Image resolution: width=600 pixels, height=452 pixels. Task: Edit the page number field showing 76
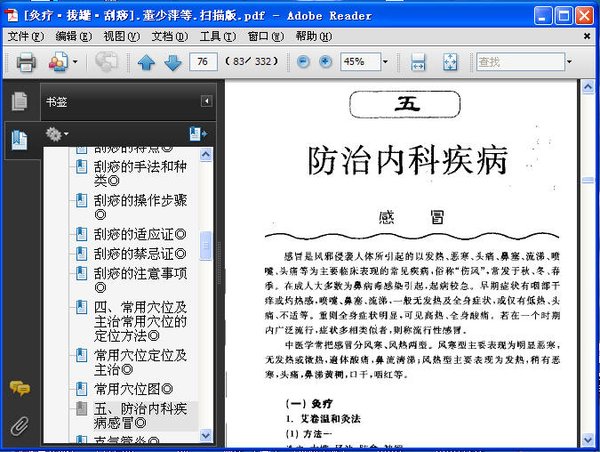(203, 62)
